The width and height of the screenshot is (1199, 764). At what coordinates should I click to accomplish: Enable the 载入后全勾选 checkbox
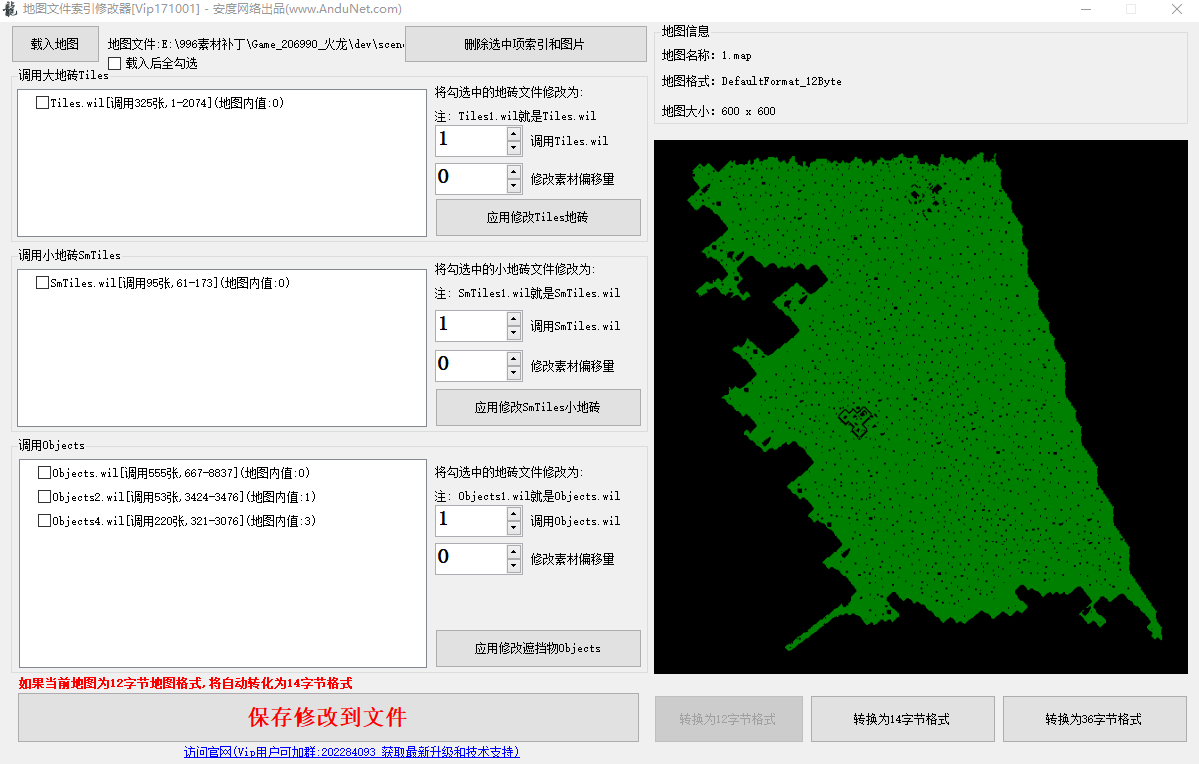115,63
